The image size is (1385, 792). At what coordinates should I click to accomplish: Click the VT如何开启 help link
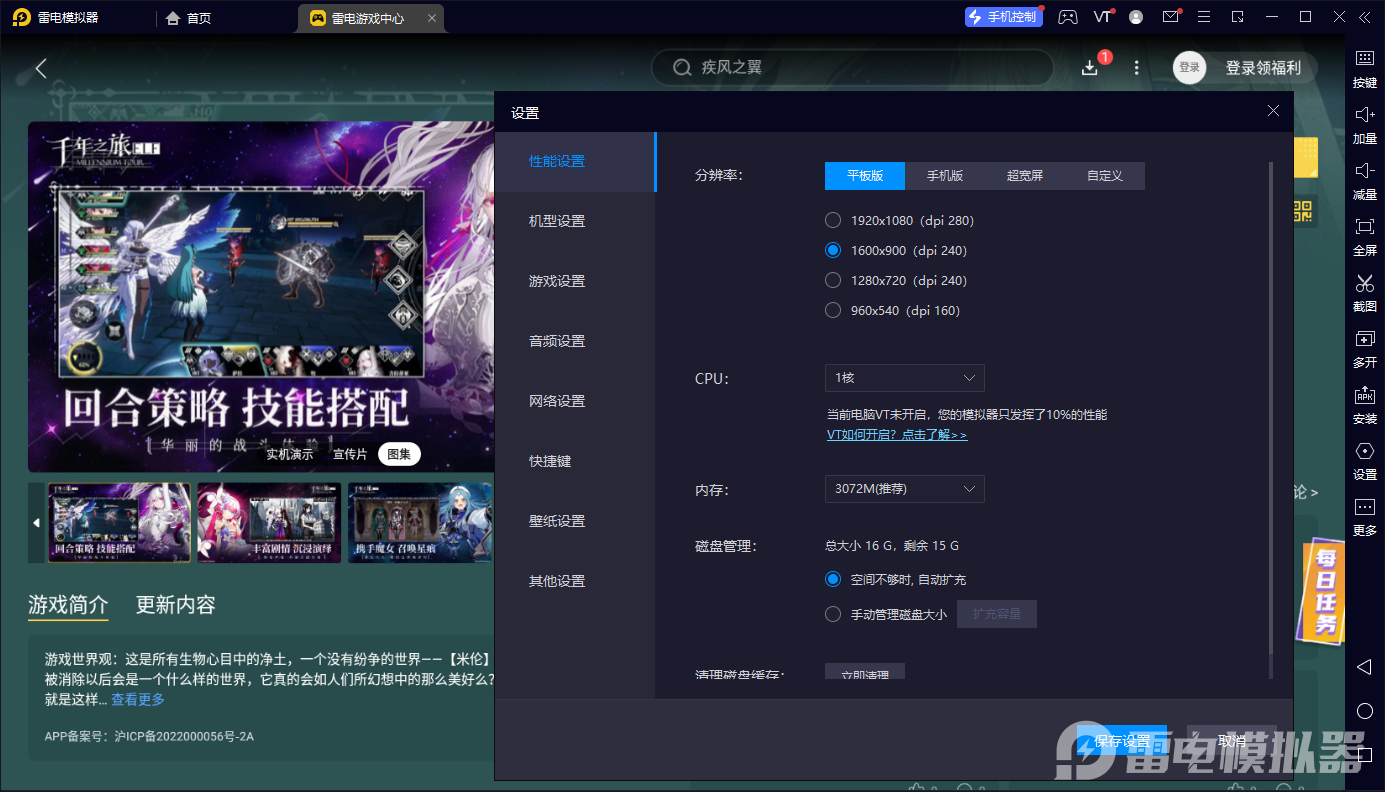pyautogui.click(x=896, y=435)
